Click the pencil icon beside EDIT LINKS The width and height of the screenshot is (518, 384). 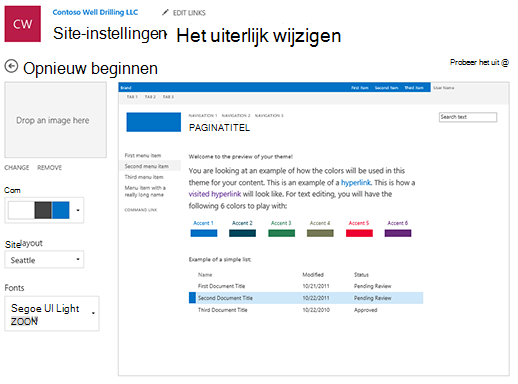[x=165, y=13]
